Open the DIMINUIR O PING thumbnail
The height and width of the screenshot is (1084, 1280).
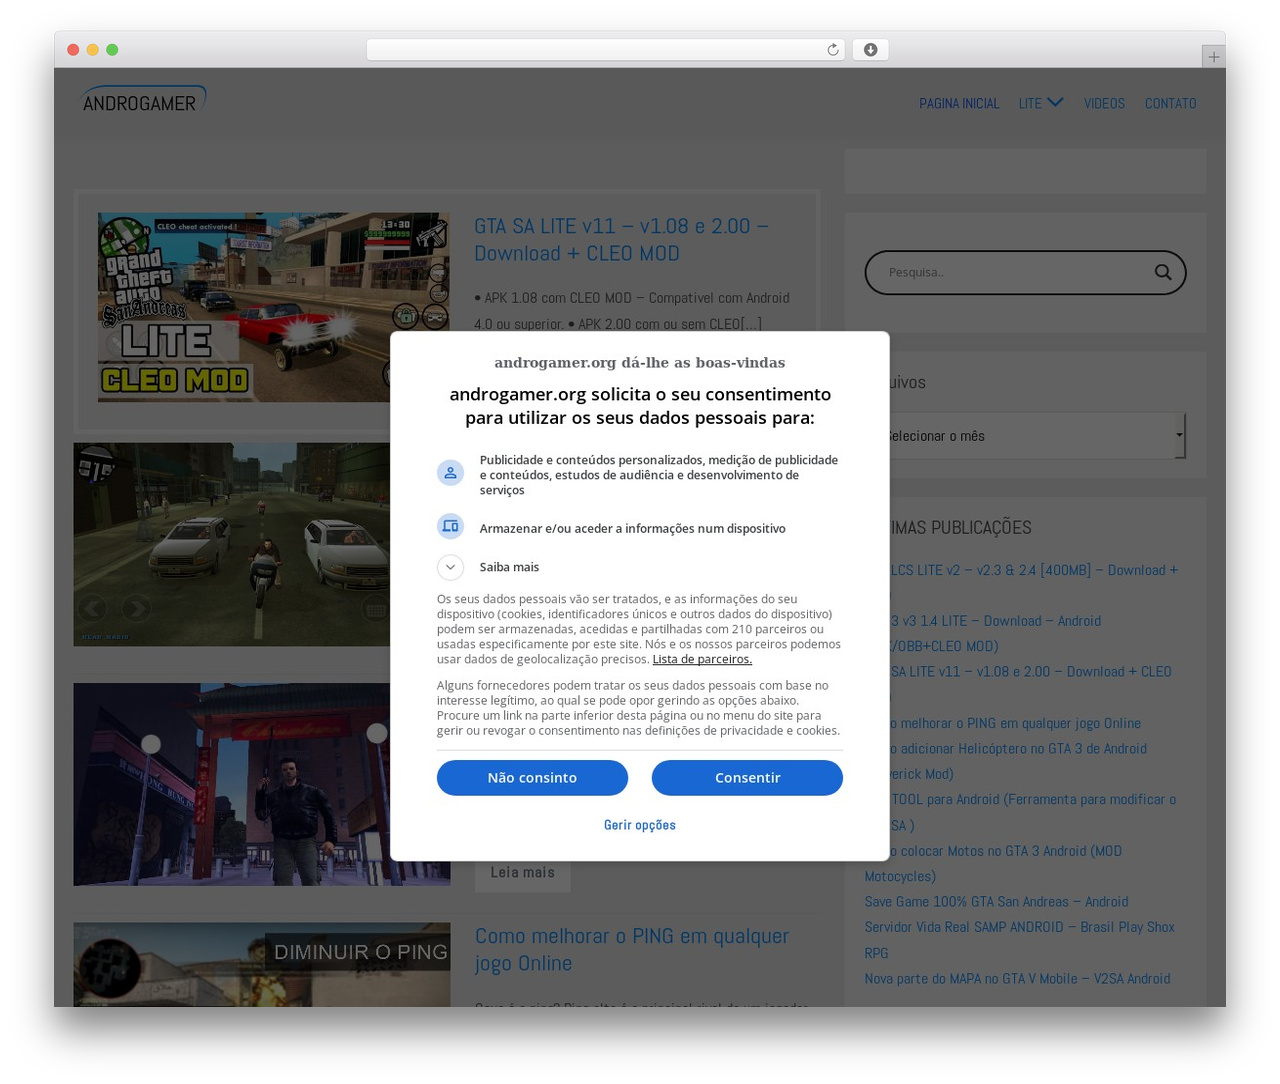[x=262, y=964]
